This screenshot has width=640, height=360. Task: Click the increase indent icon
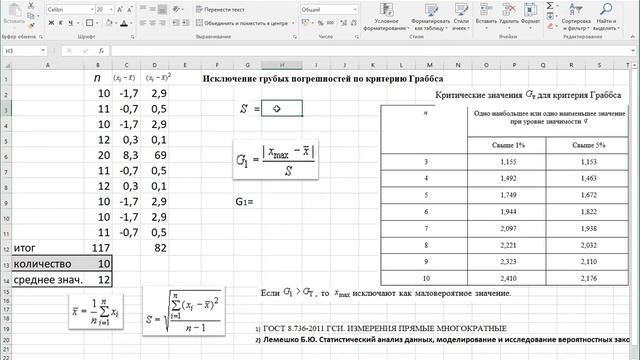[x=185, y=23]
